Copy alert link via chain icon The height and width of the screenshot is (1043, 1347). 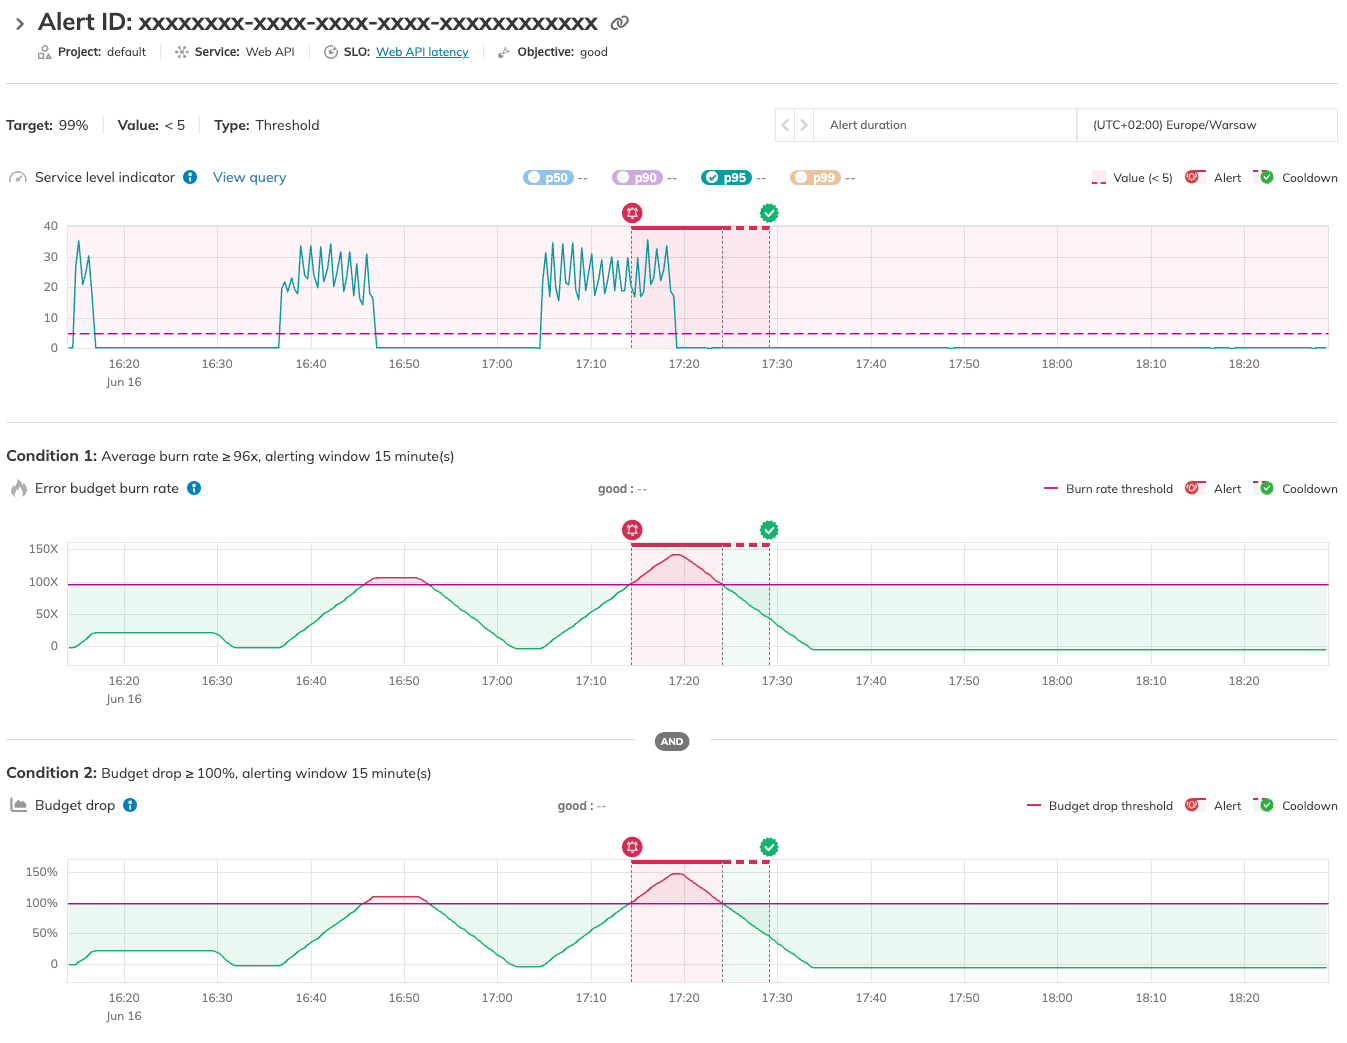pyautogui.click(x=620, y=23)
